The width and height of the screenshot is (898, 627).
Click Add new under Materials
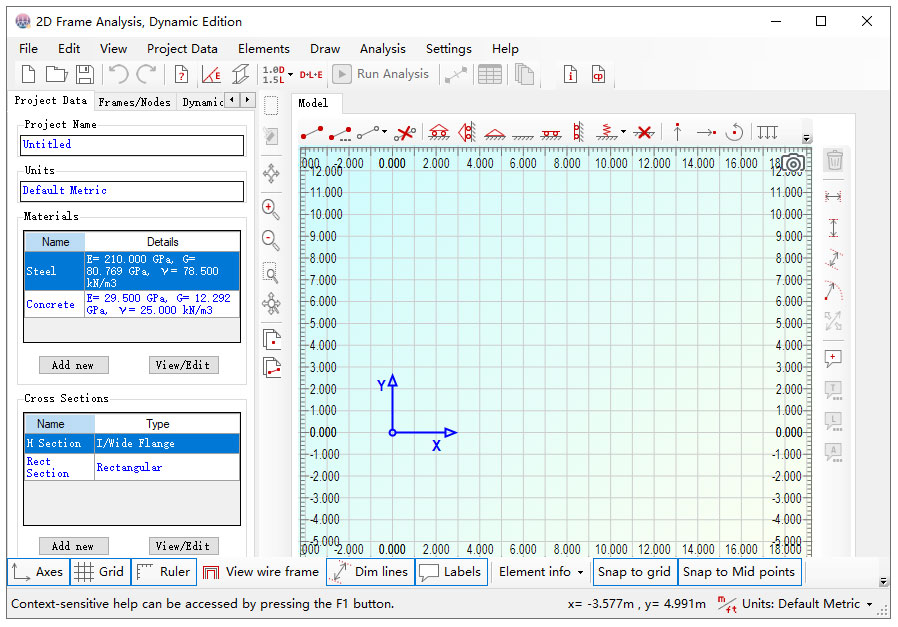73,365
